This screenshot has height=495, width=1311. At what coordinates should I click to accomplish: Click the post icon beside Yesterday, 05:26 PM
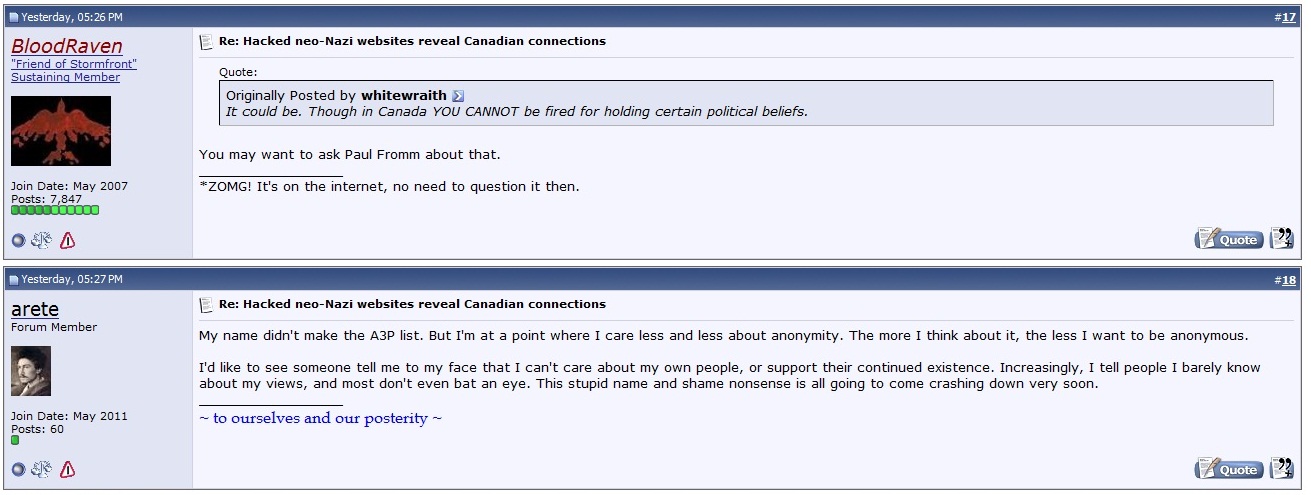[14, 18]
